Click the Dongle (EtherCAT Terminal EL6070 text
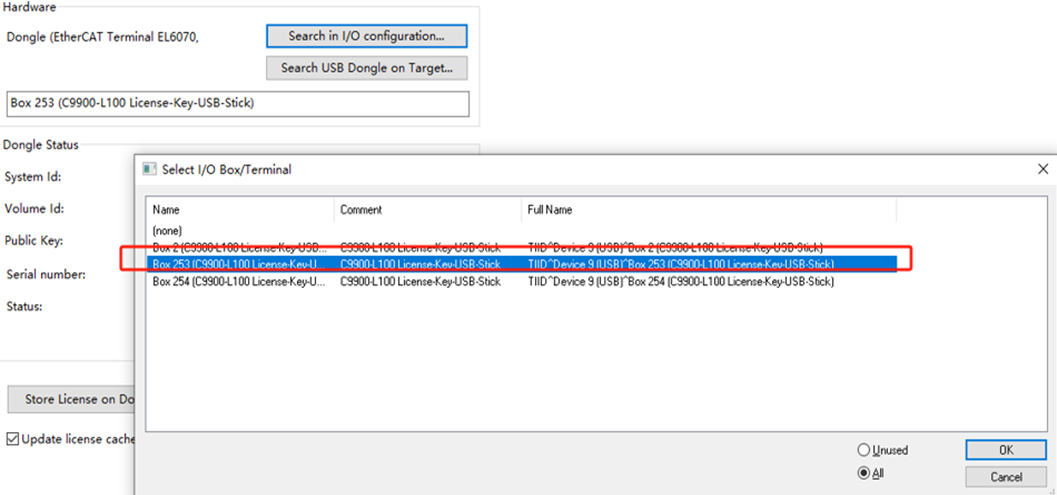 tap(102, 37)
